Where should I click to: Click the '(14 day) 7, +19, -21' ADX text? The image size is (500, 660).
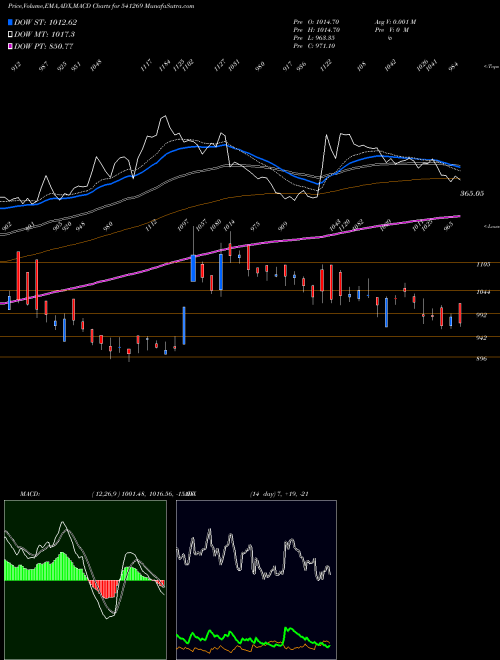point(280,494)
